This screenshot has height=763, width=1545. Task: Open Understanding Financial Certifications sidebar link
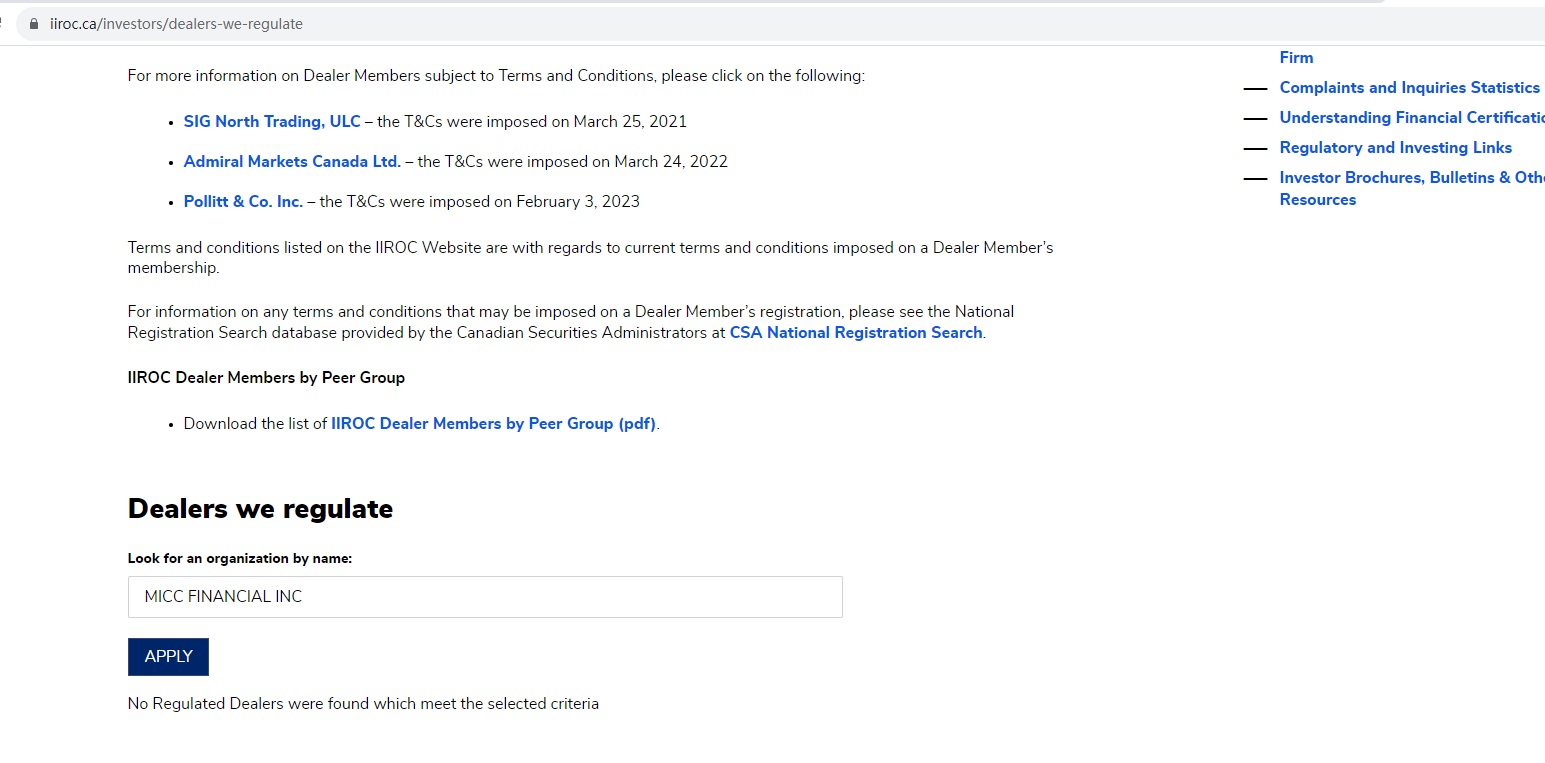click(1411, 118)
